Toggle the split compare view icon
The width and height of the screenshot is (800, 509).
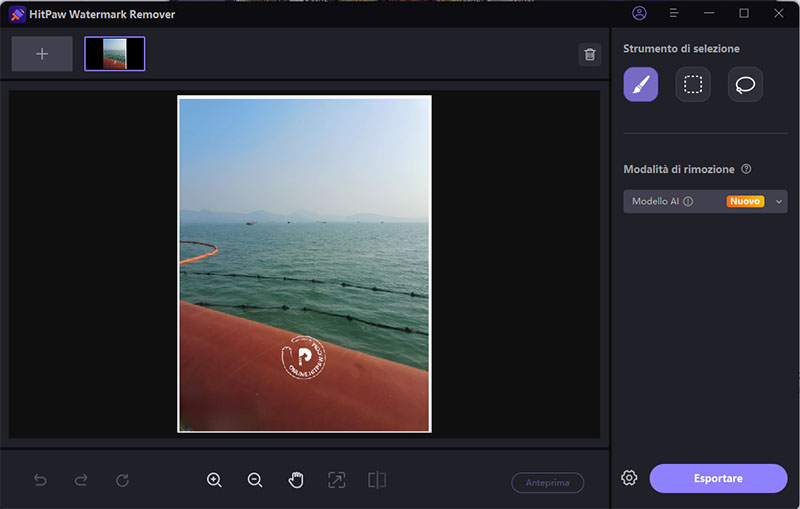point(377,480)
